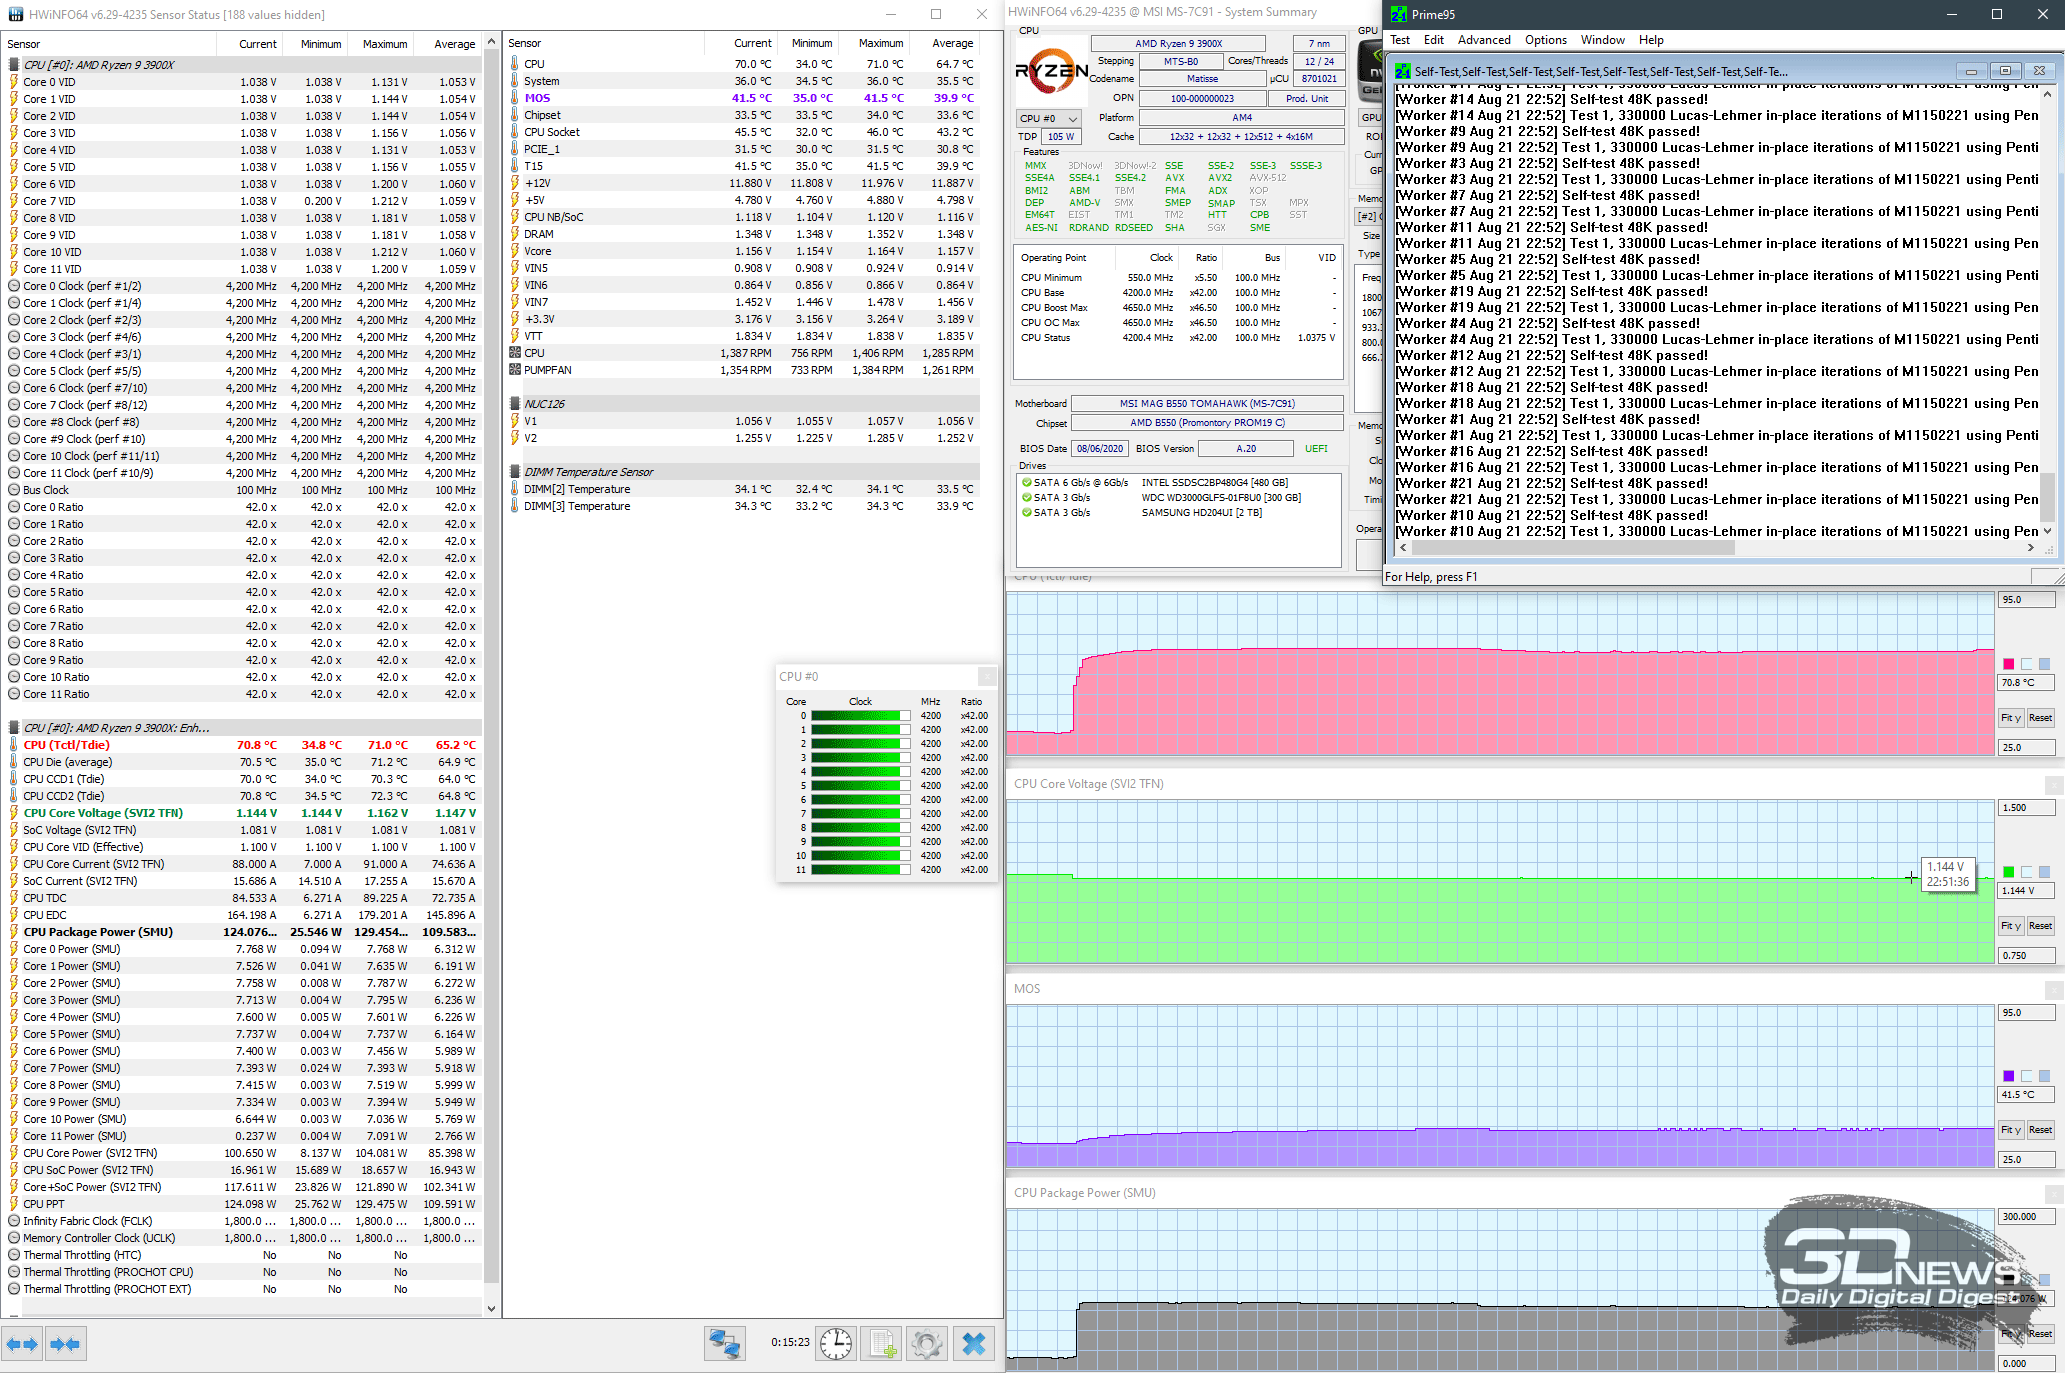
Task: Click Reset on the Core Voltage graph
Action: pos(2040,926)
